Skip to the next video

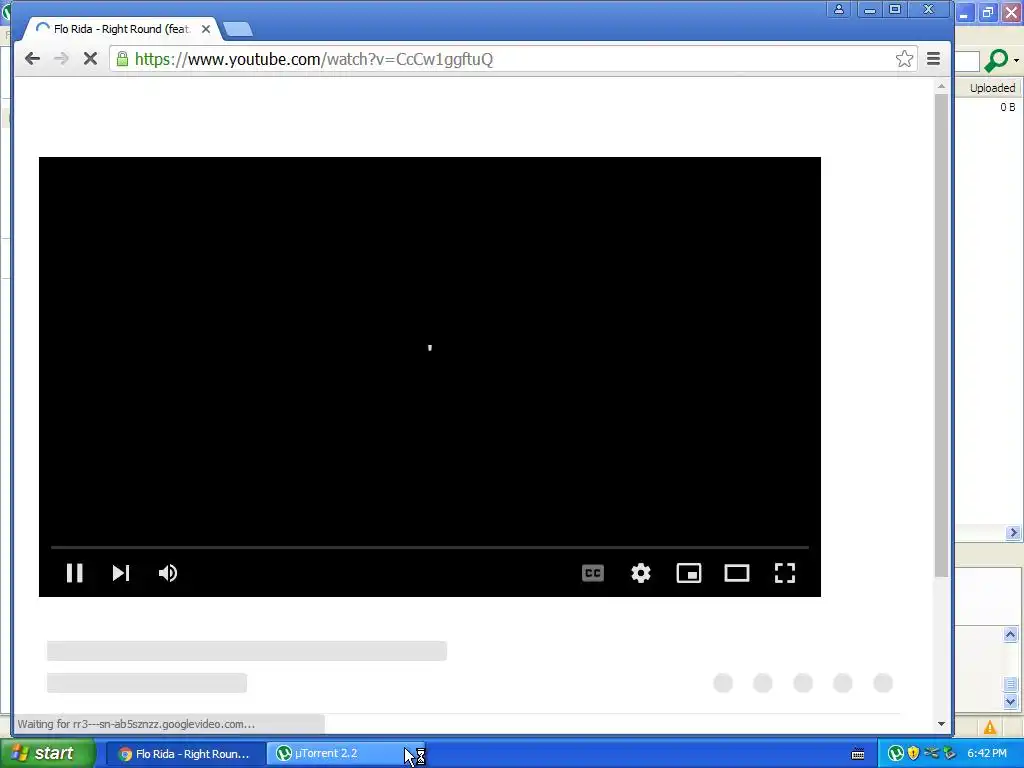click(121, 573)
